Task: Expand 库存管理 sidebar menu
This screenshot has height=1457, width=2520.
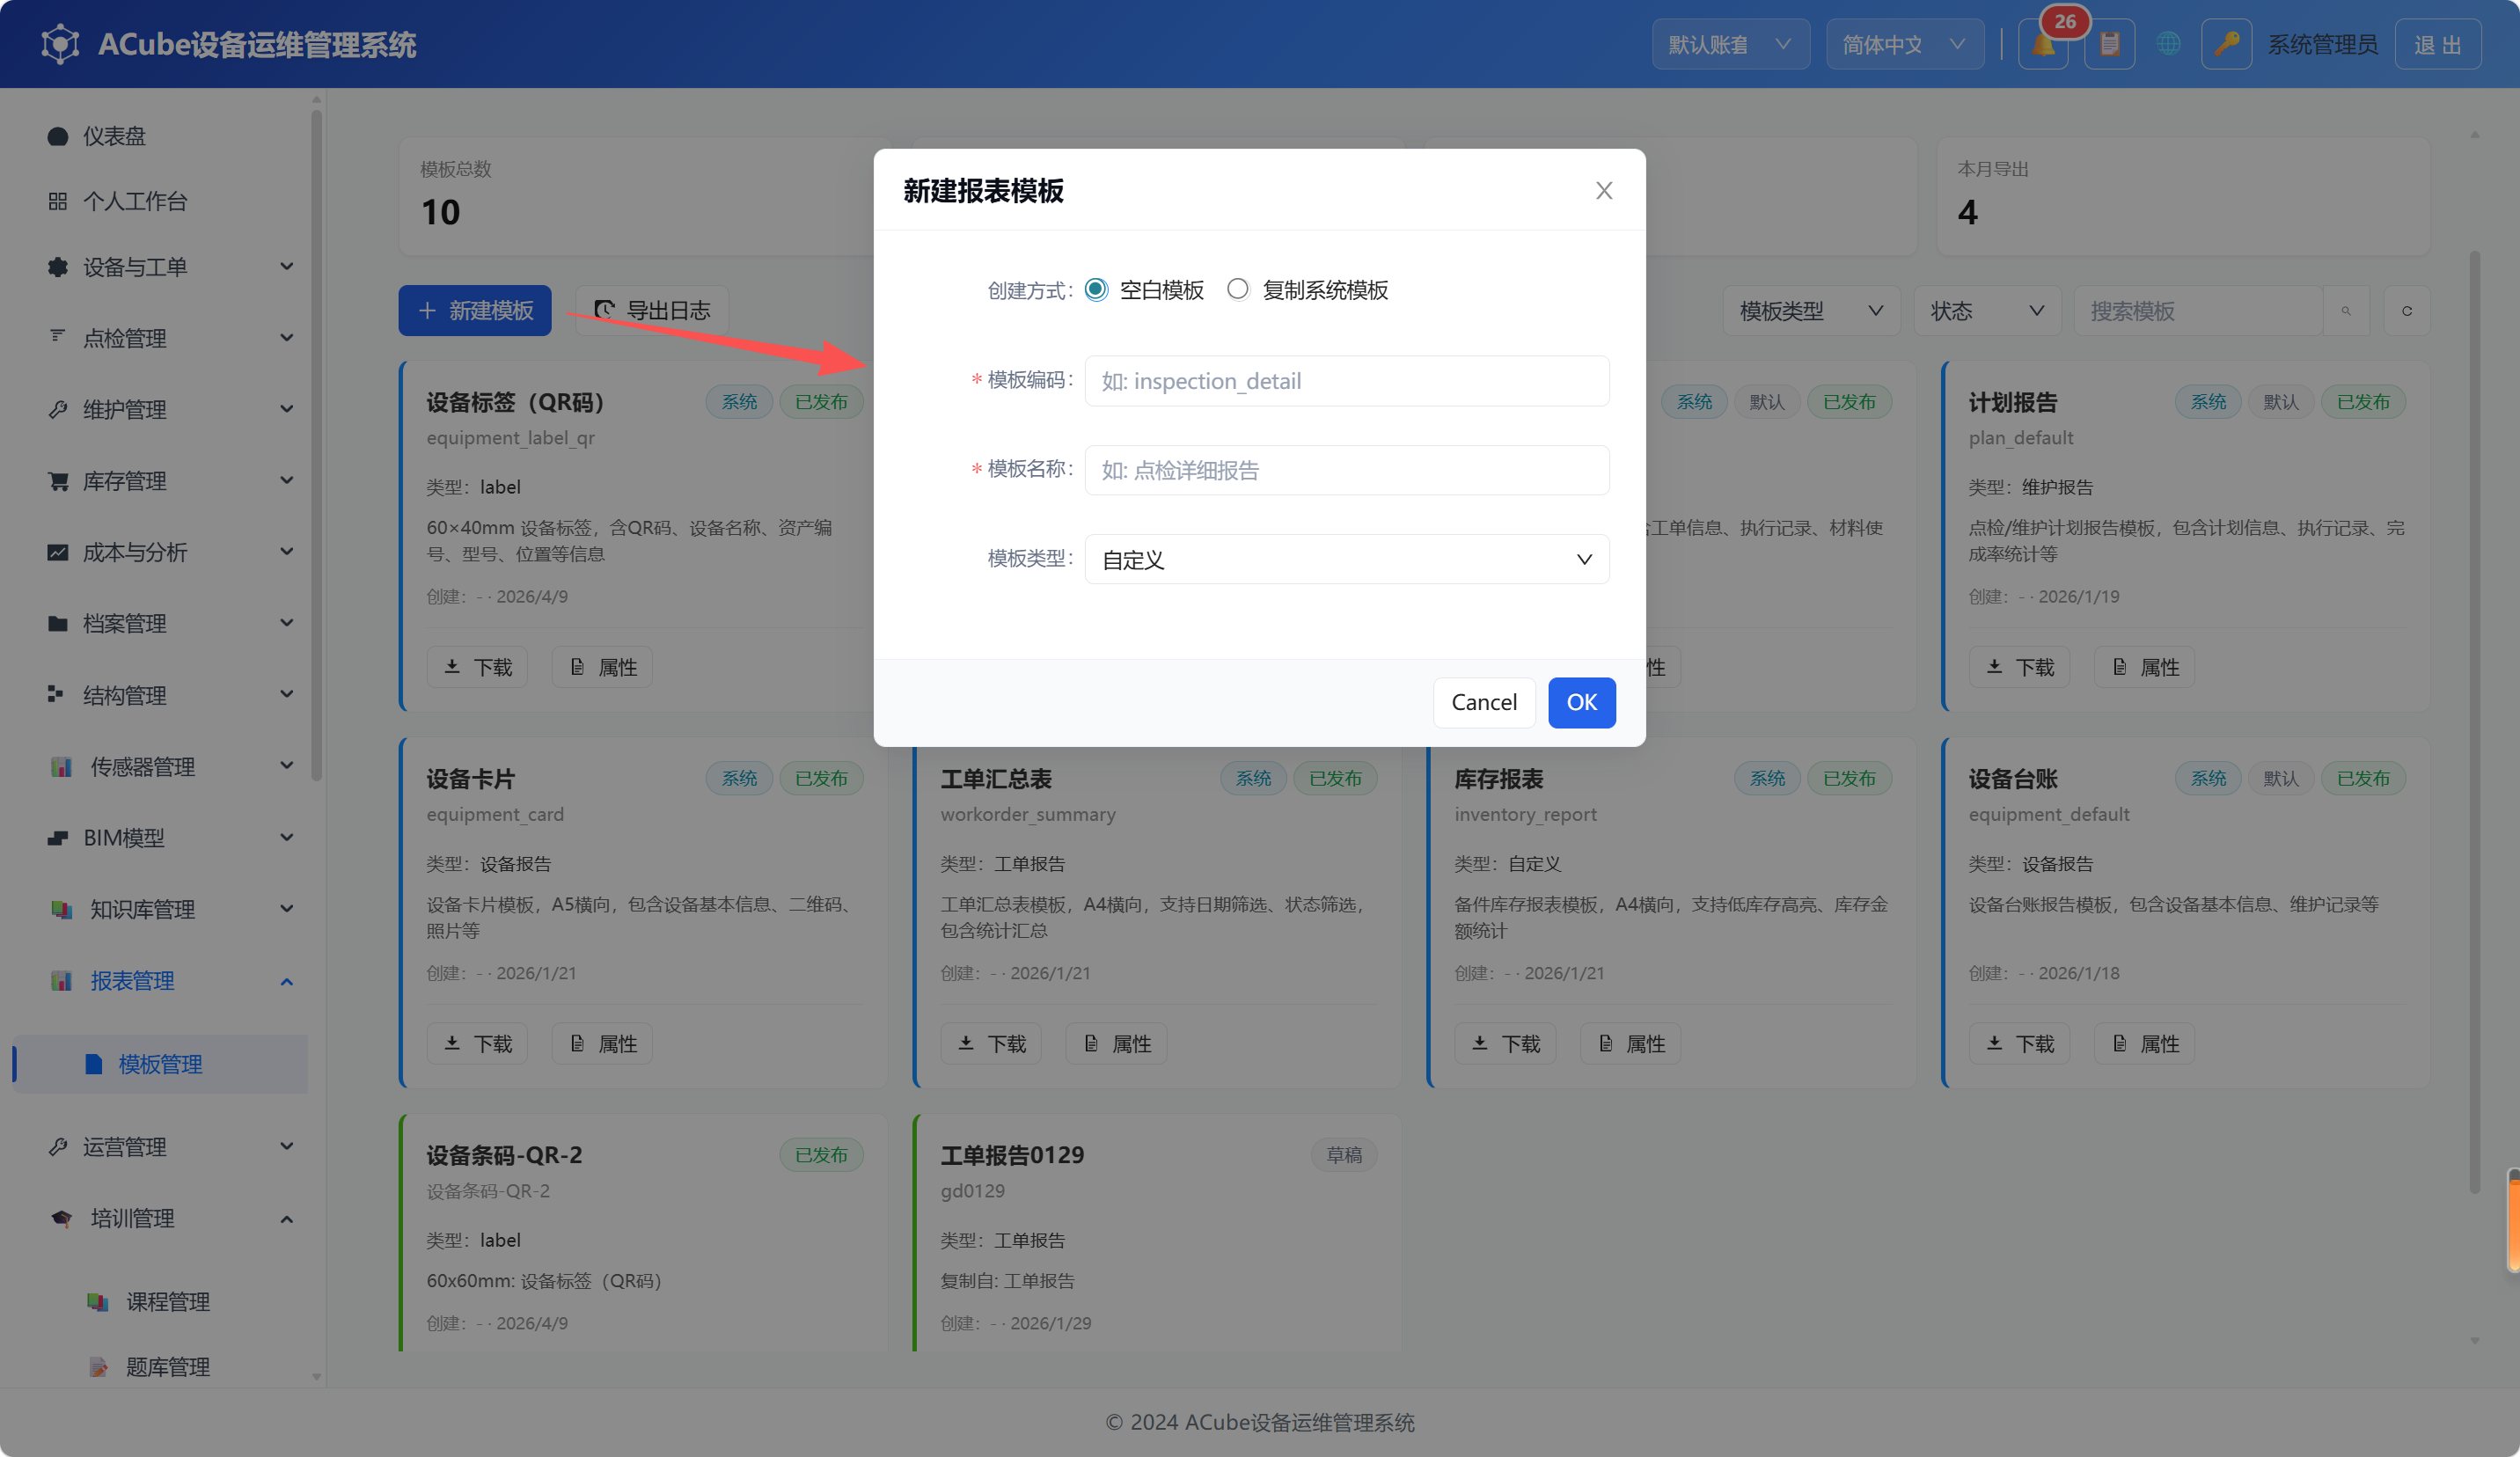Action: coord(170,481)
